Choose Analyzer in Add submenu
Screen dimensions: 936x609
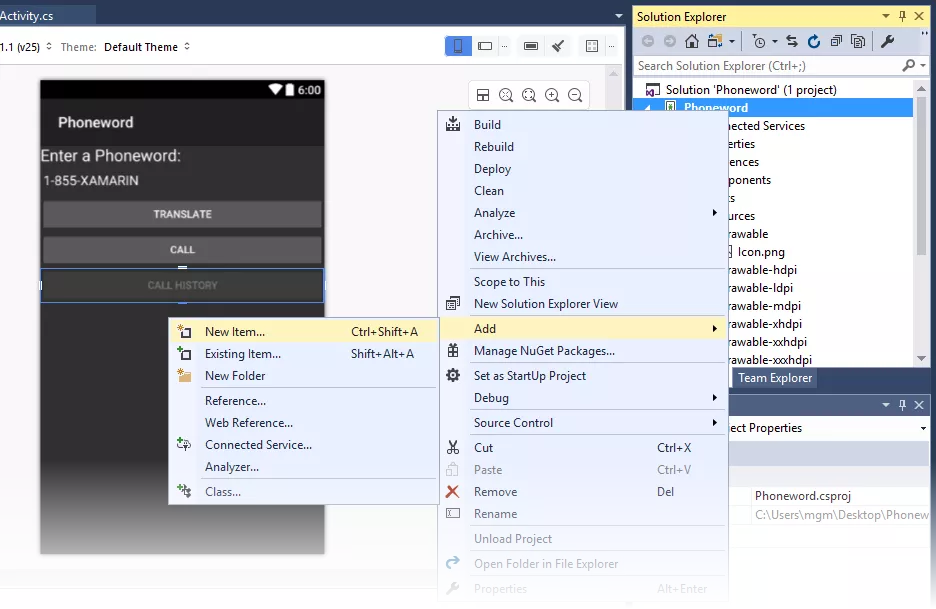(x=304, y=467)
